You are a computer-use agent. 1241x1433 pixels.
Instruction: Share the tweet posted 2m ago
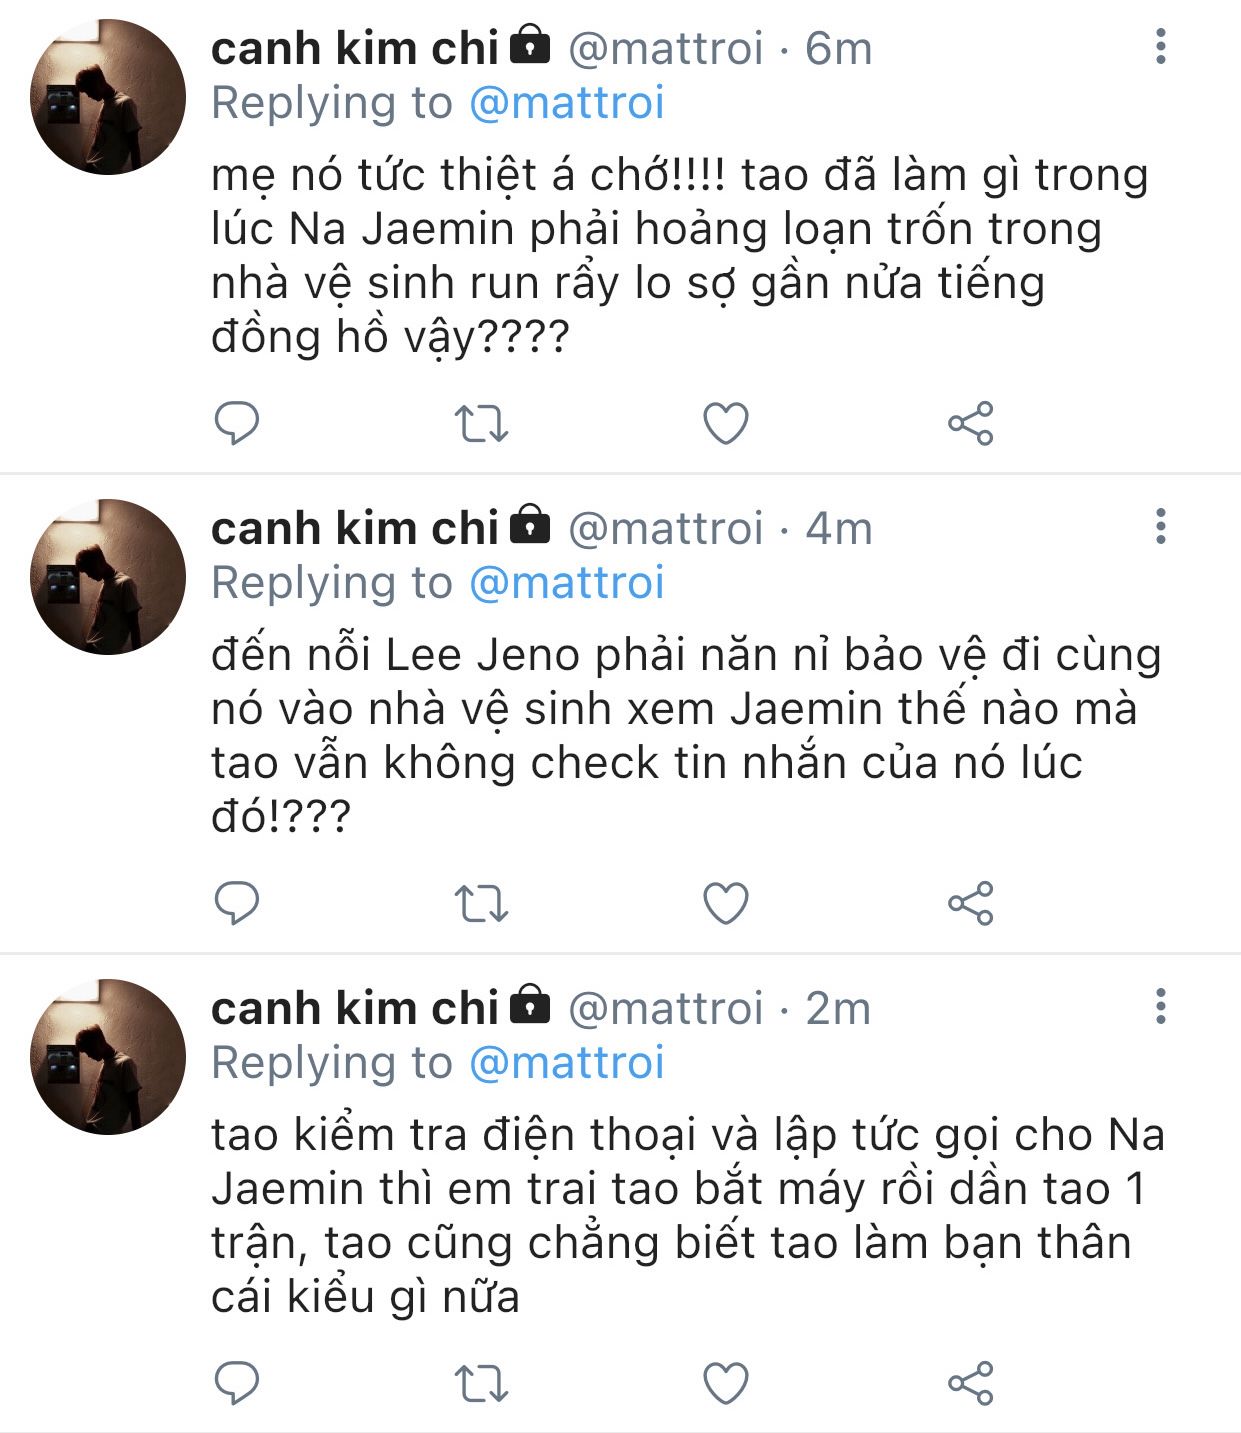[970, 1384]
